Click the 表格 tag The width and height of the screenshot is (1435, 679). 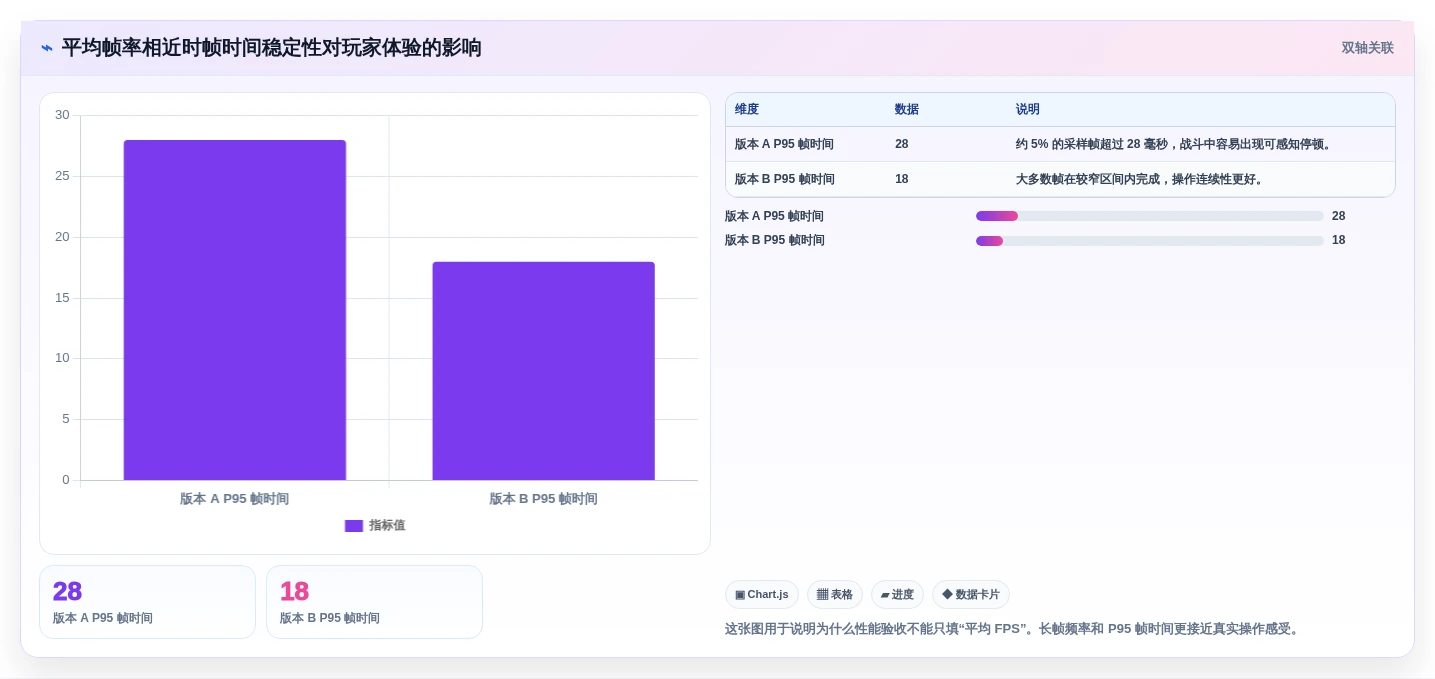pos(835,595)
